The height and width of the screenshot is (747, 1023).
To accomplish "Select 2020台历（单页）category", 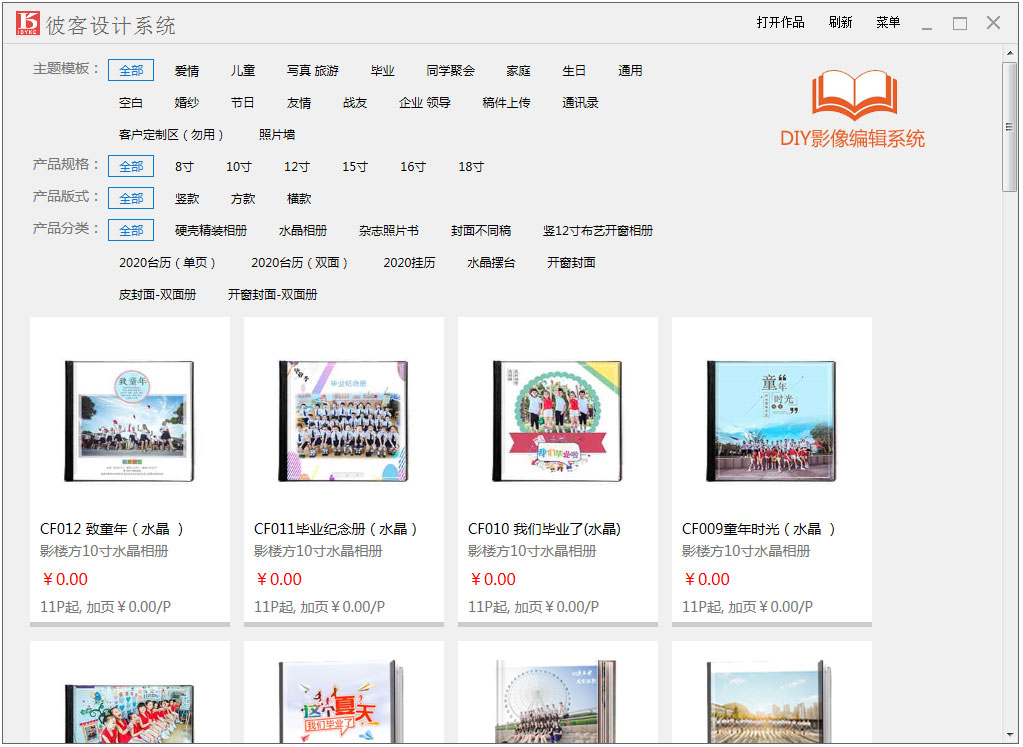I will click(x=168, y=262).
